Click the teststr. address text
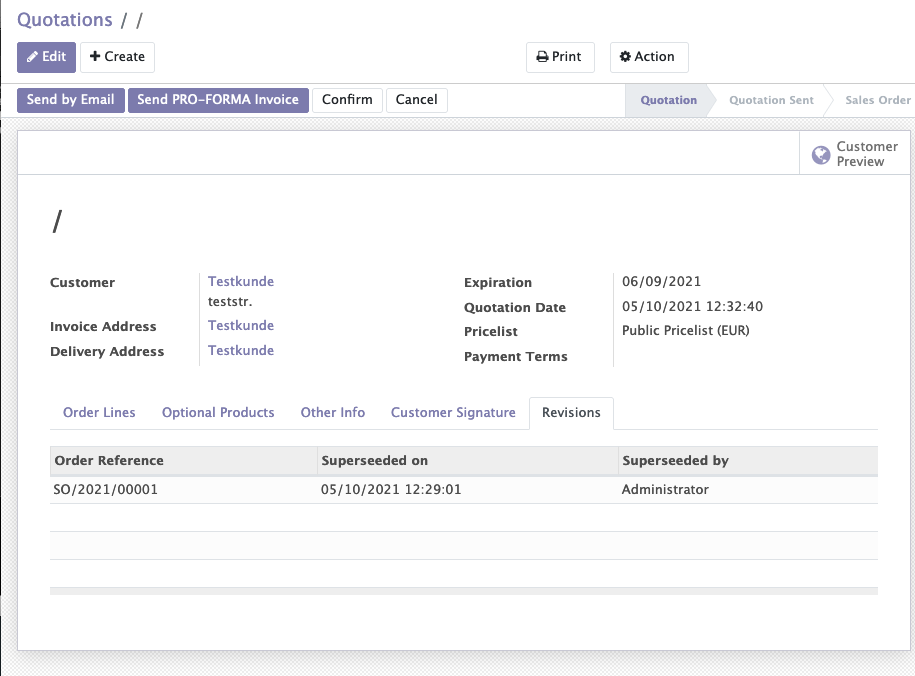915x676 pixels. [x=230, y=302]
